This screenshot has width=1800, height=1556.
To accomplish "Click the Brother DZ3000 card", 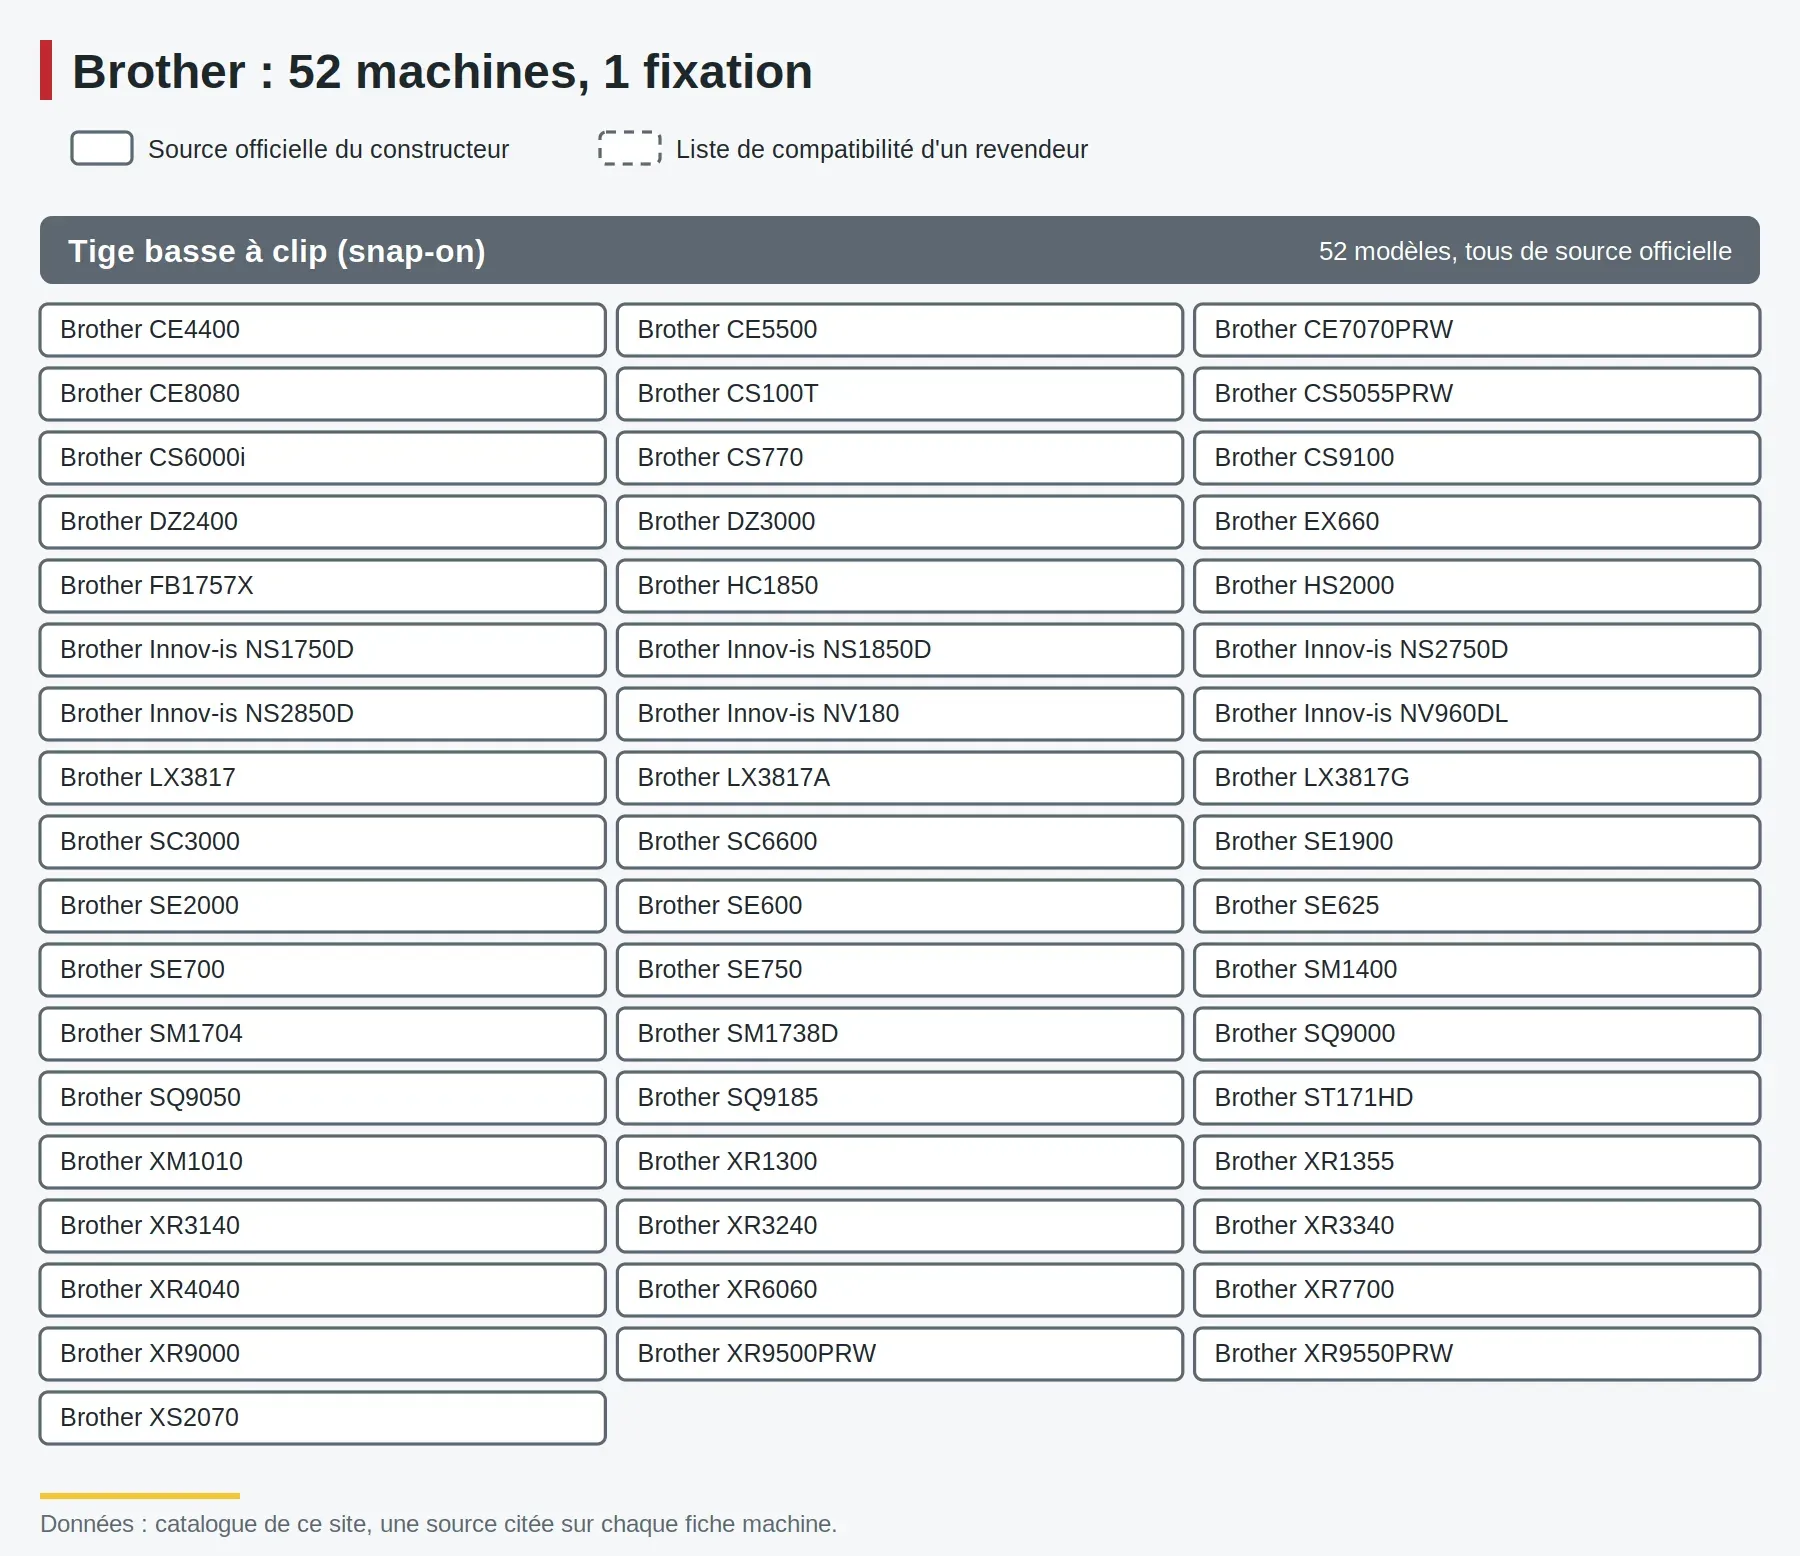I will [x=899, y=522].
